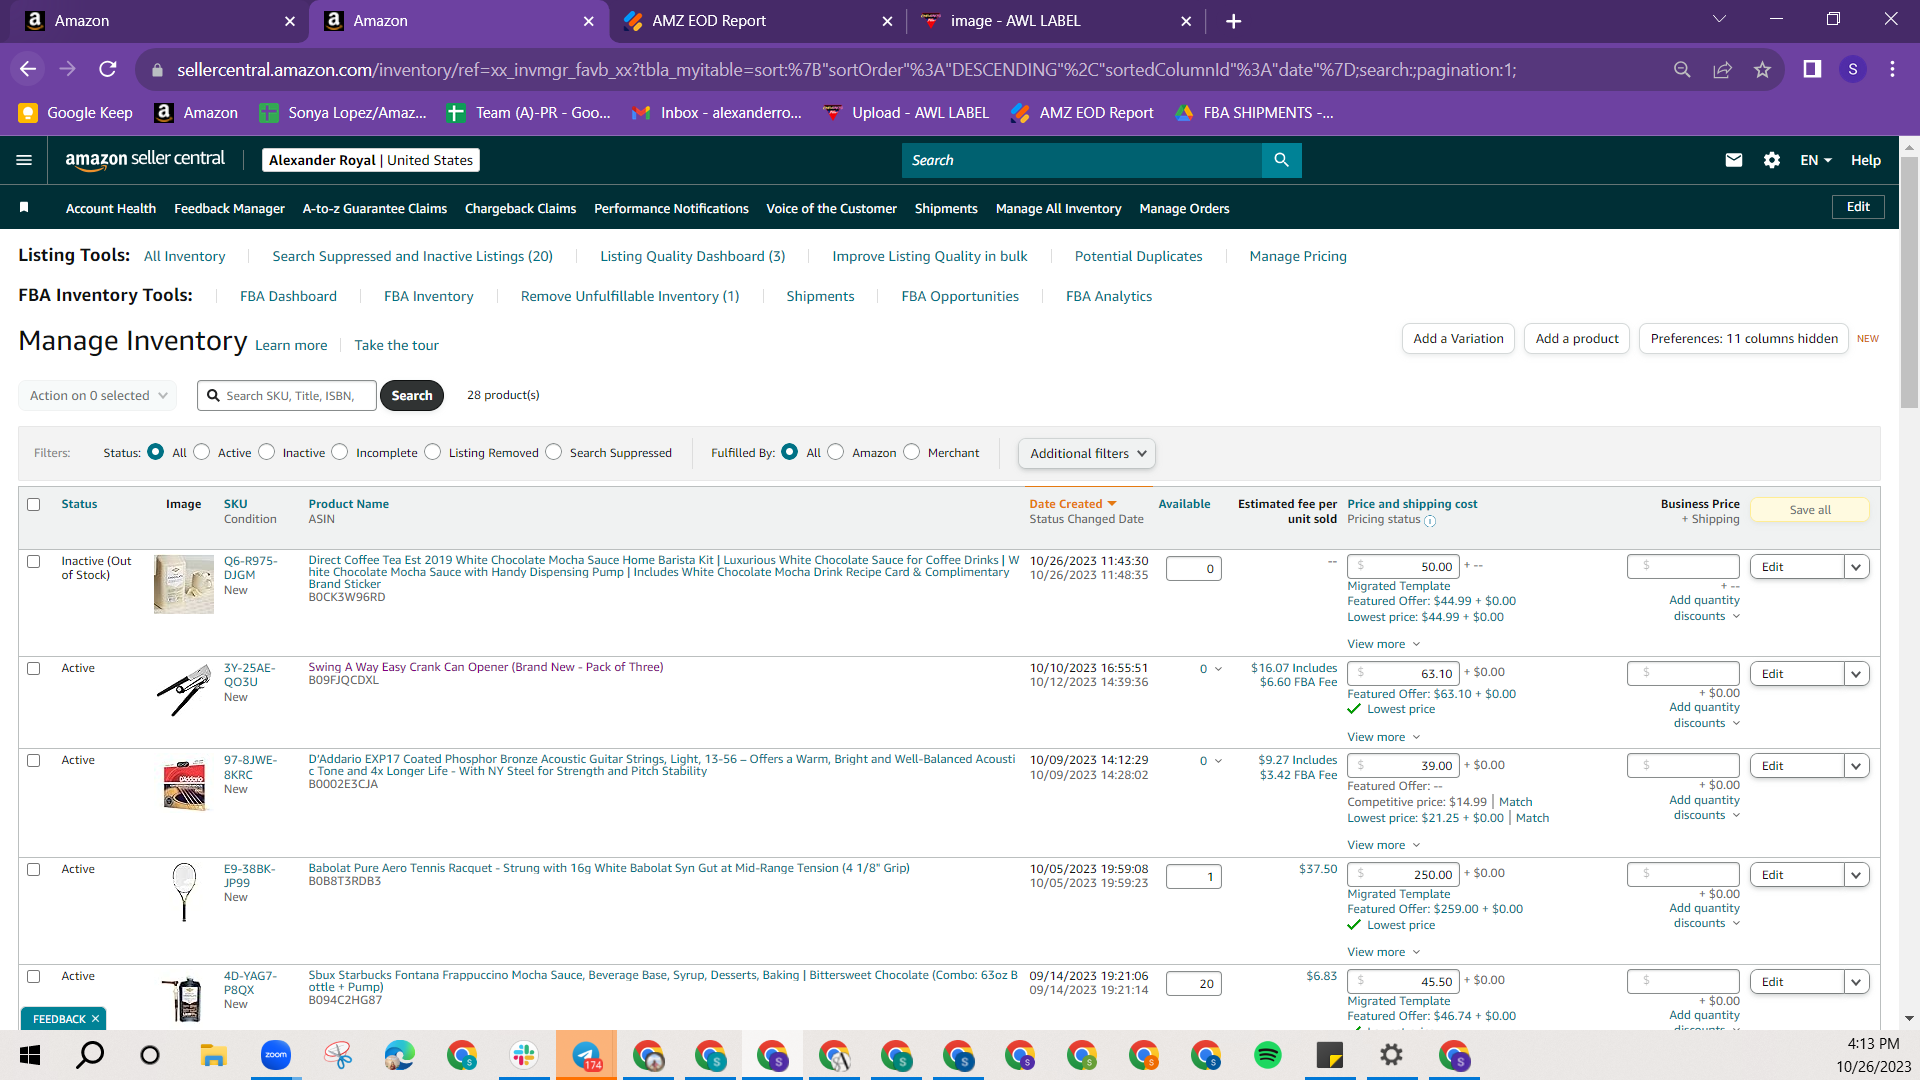Open the Settings gear icon in header

tap(1772, 160)
